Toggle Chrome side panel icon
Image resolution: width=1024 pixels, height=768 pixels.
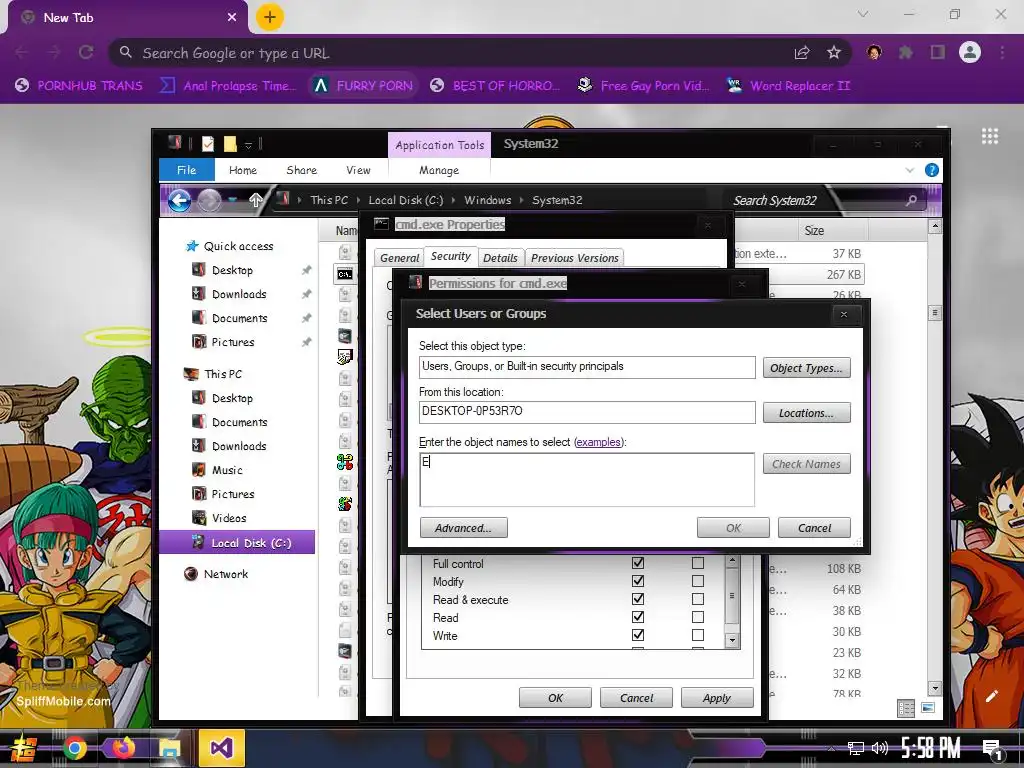(937, 52)
